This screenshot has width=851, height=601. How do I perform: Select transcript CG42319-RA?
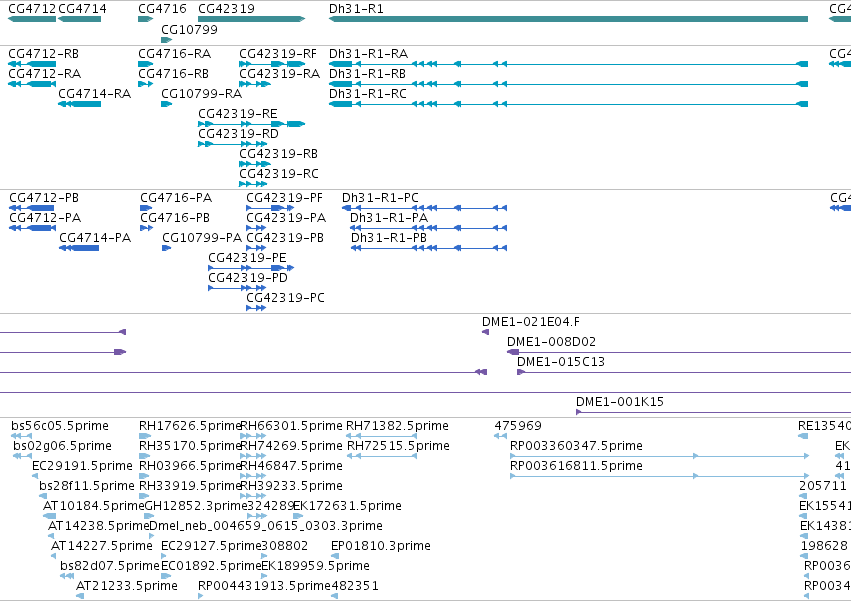[x=280, y=73]
